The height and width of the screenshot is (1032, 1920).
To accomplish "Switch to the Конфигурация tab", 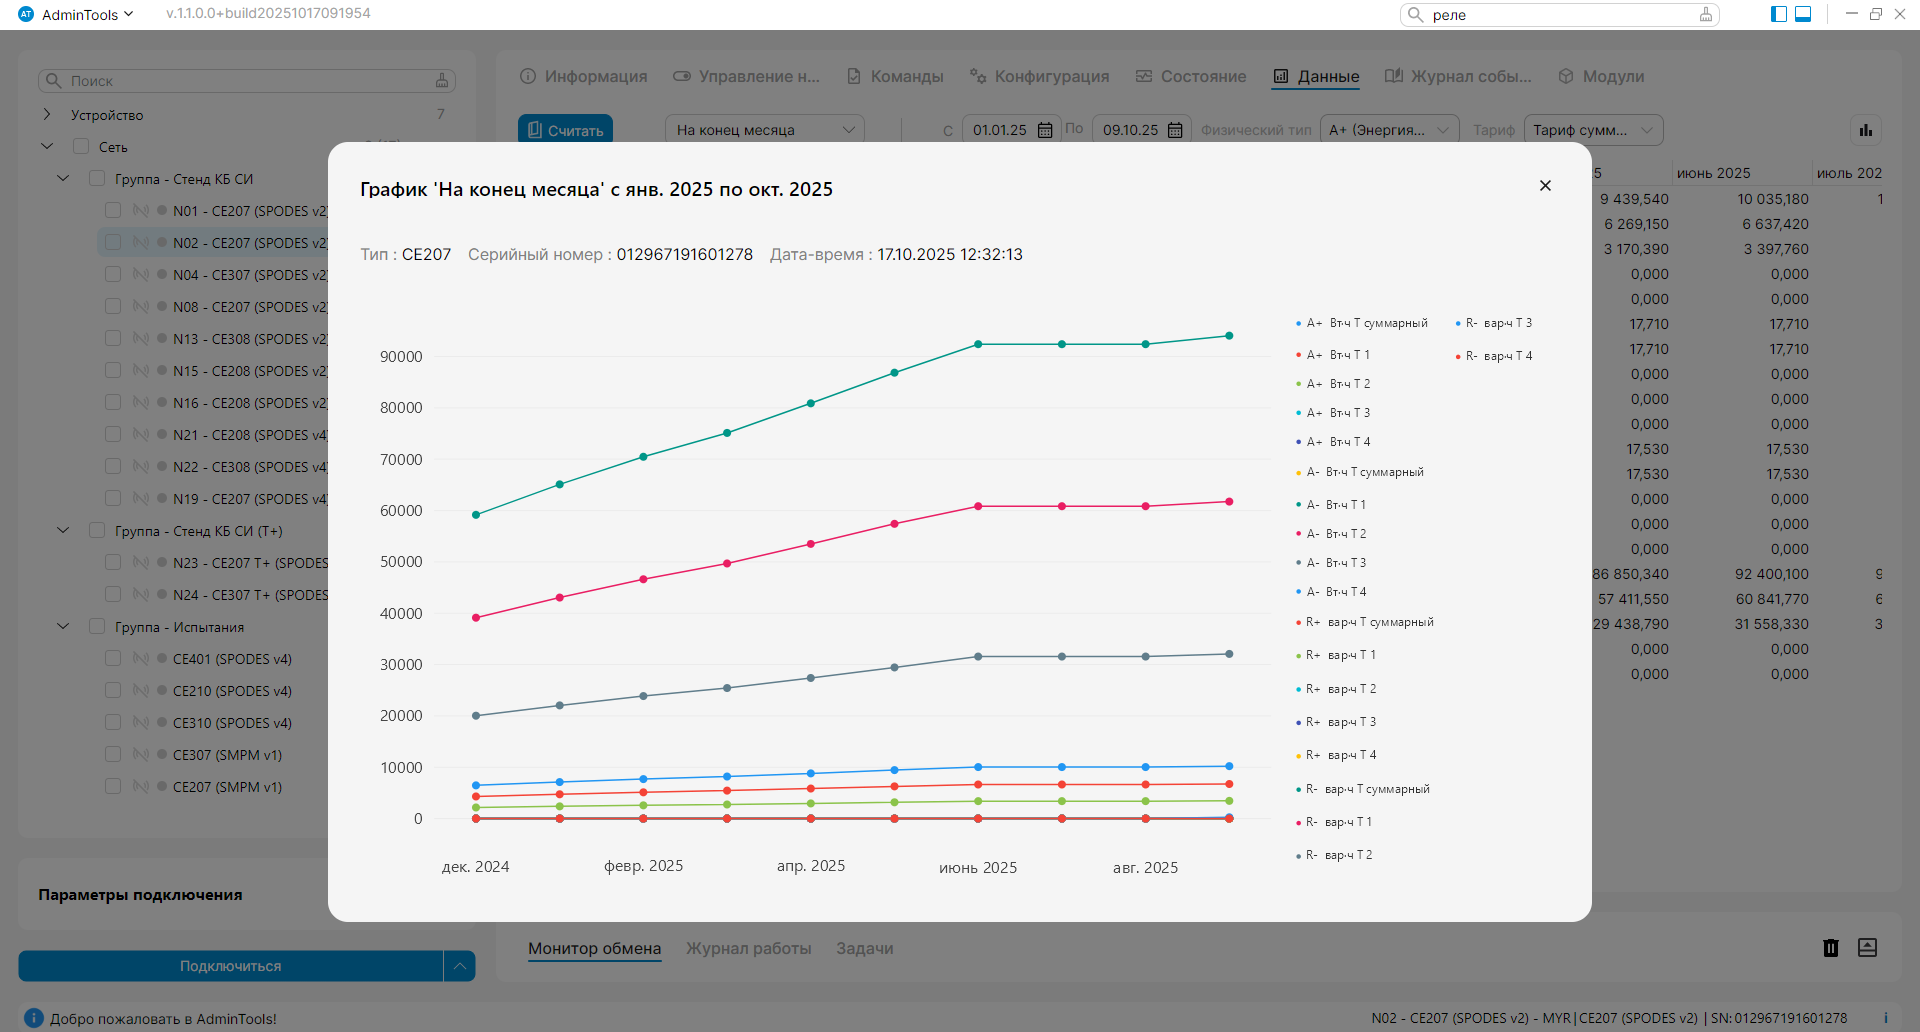I will coord(1039,77).
